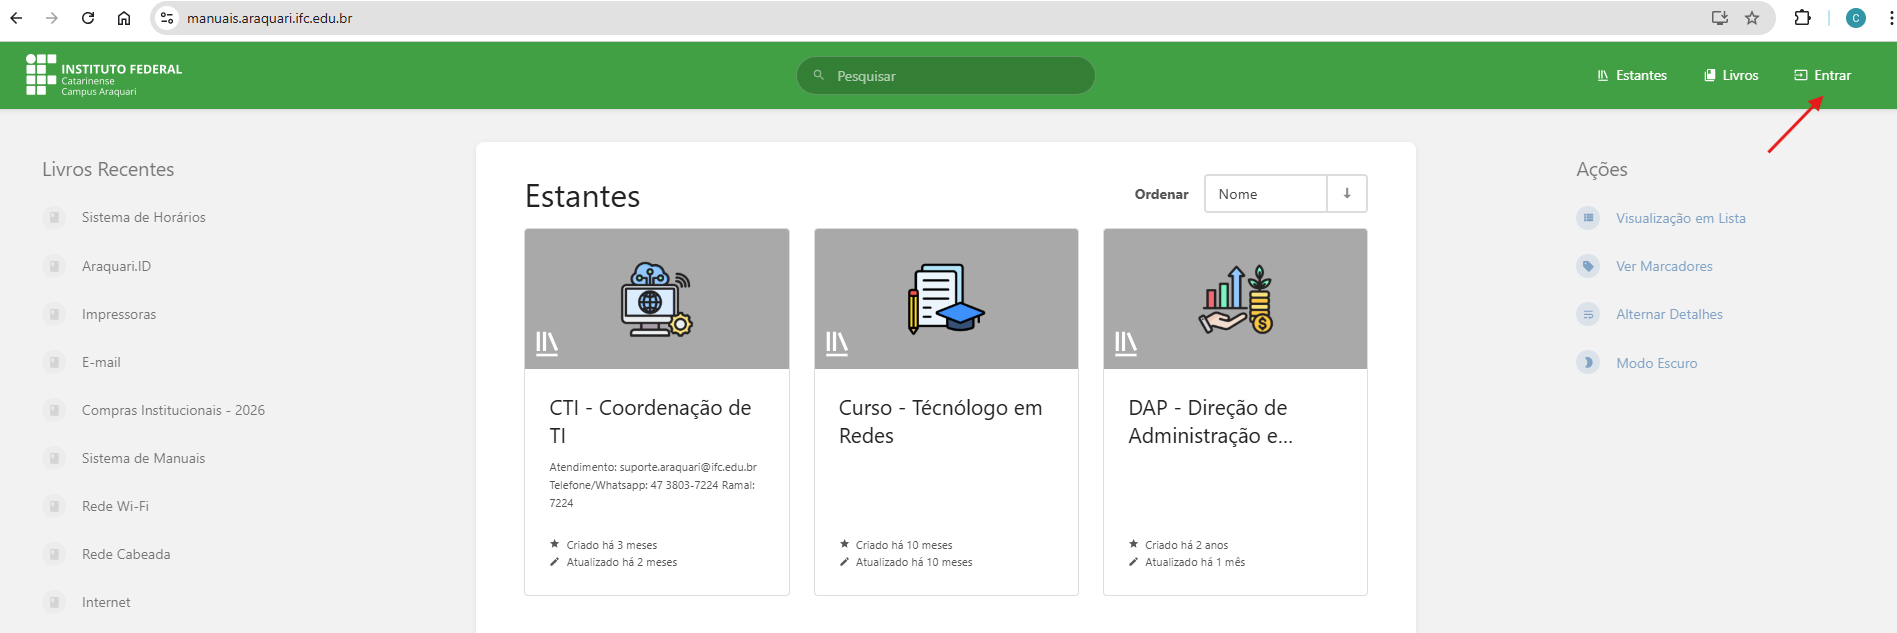Open the browser profile avatar
This screenshot has width=1897, height=633.
point(1856,18)
